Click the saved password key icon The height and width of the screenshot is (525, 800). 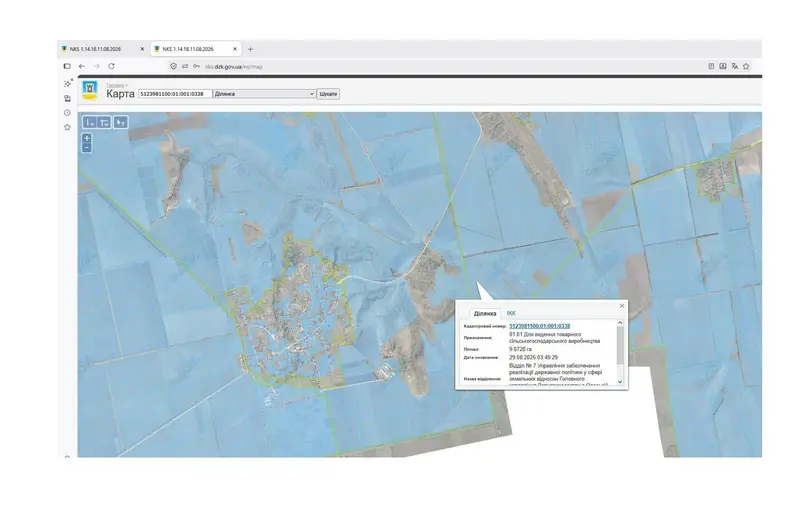[196, 66]
